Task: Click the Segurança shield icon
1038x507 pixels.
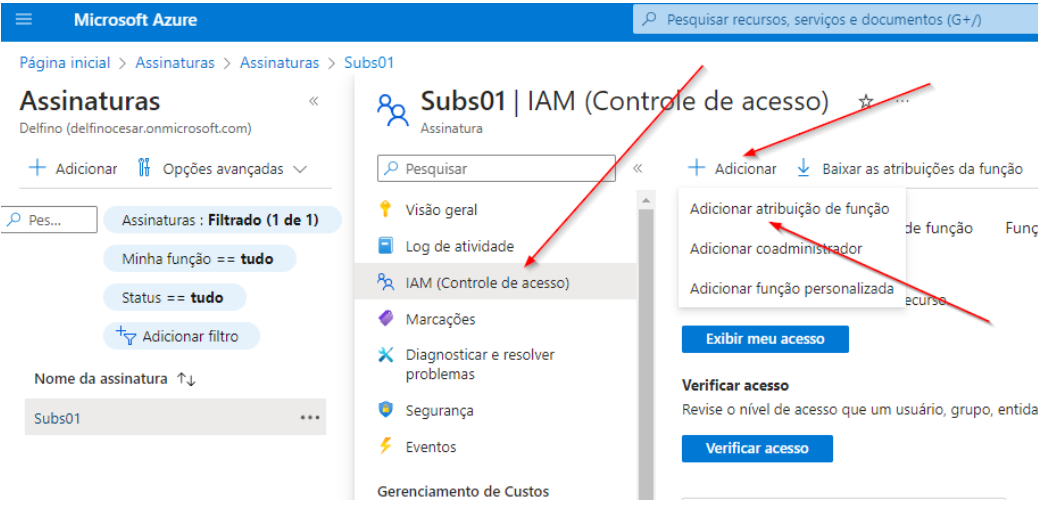Action: [x=385, y=410]
